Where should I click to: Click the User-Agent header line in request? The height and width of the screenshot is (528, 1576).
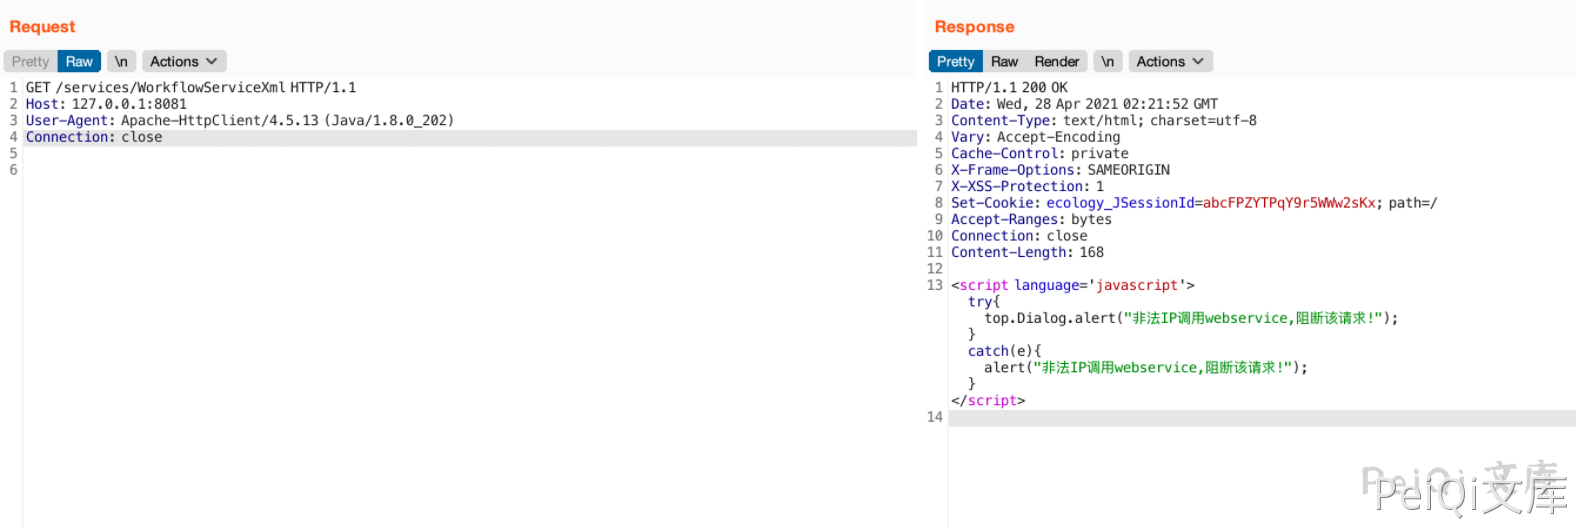[x=239, y=121]
